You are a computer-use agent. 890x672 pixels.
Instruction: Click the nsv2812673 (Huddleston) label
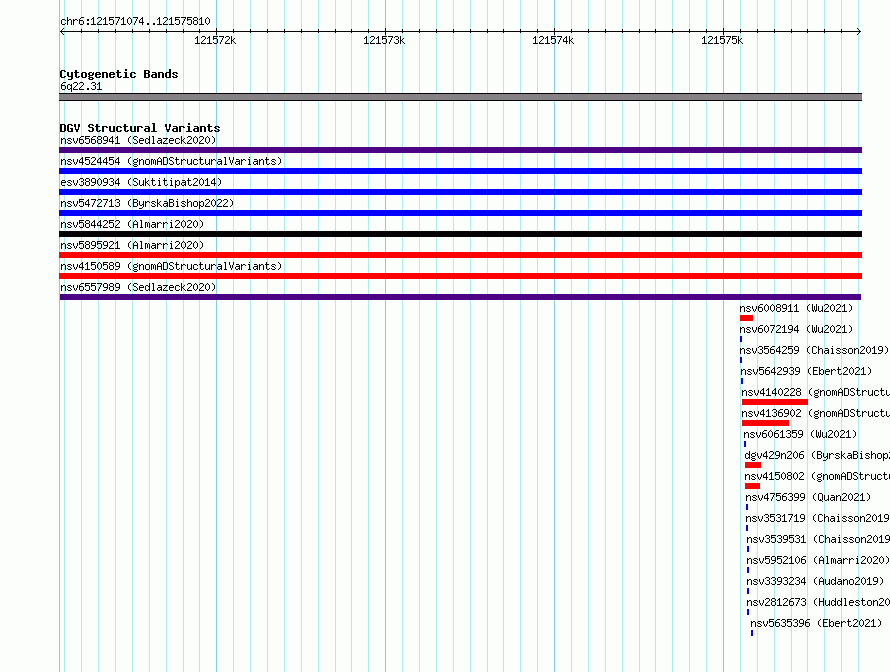click(x=818, y=602)
